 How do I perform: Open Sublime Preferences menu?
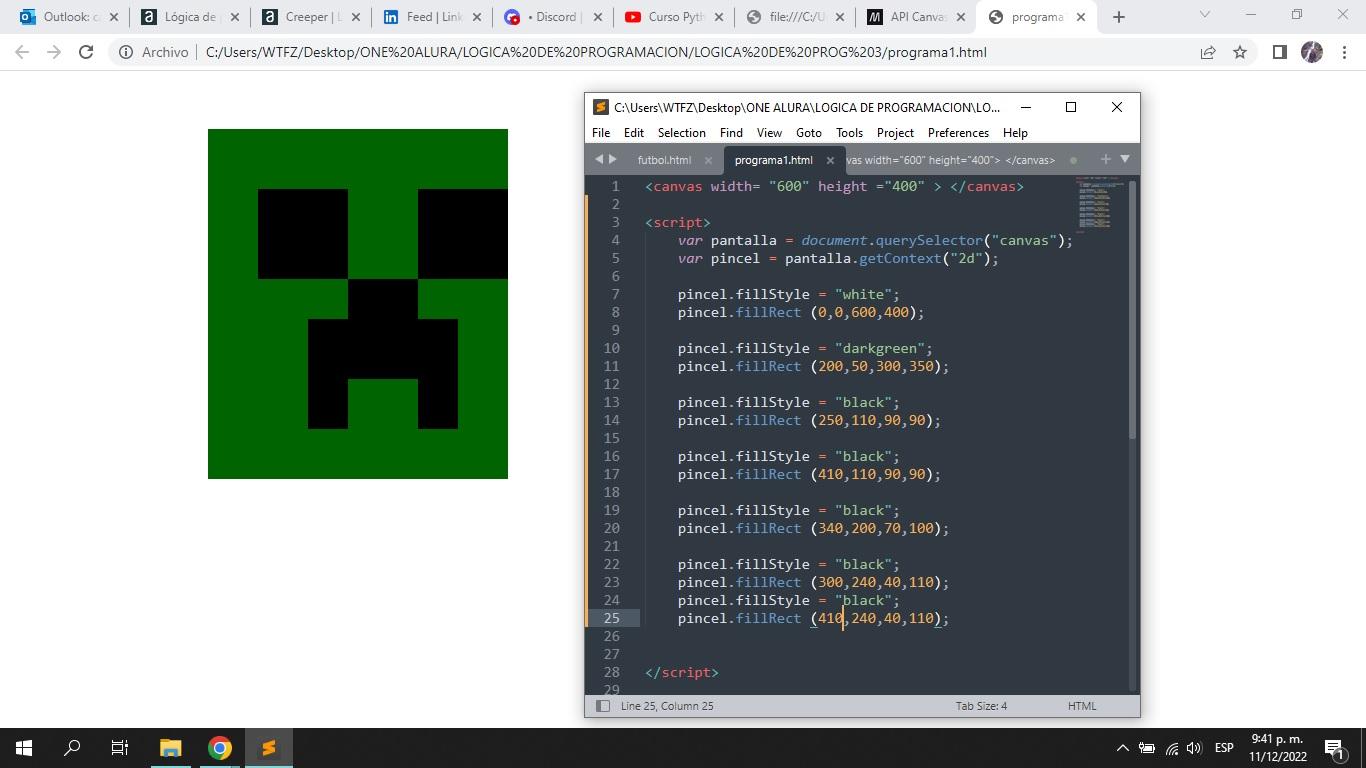click(x=958, y=132)
